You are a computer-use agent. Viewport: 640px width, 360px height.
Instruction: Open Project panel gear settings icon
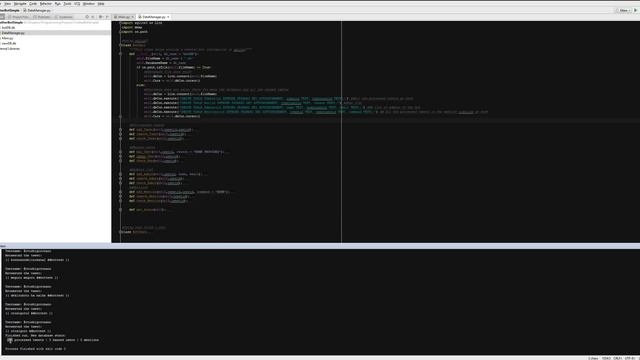click(100, 17)
